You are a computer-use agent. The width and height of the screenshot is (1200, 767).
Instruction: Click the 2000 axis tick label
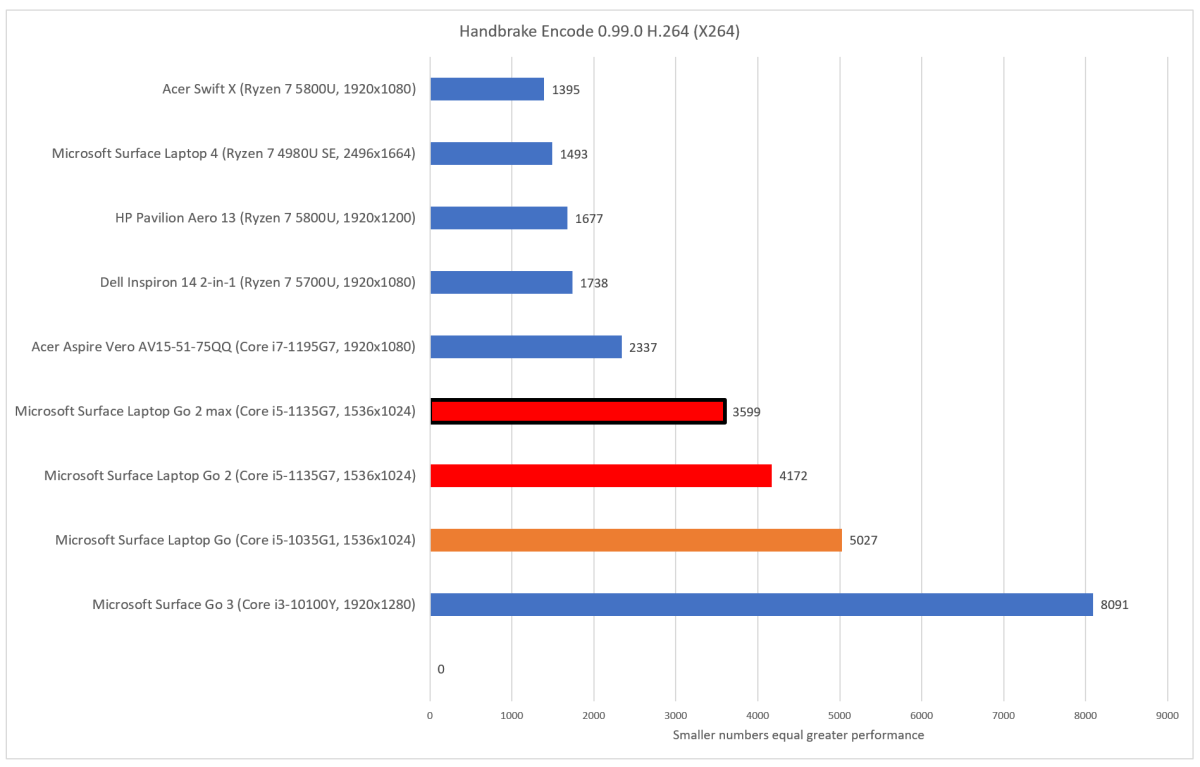(594, 715)
